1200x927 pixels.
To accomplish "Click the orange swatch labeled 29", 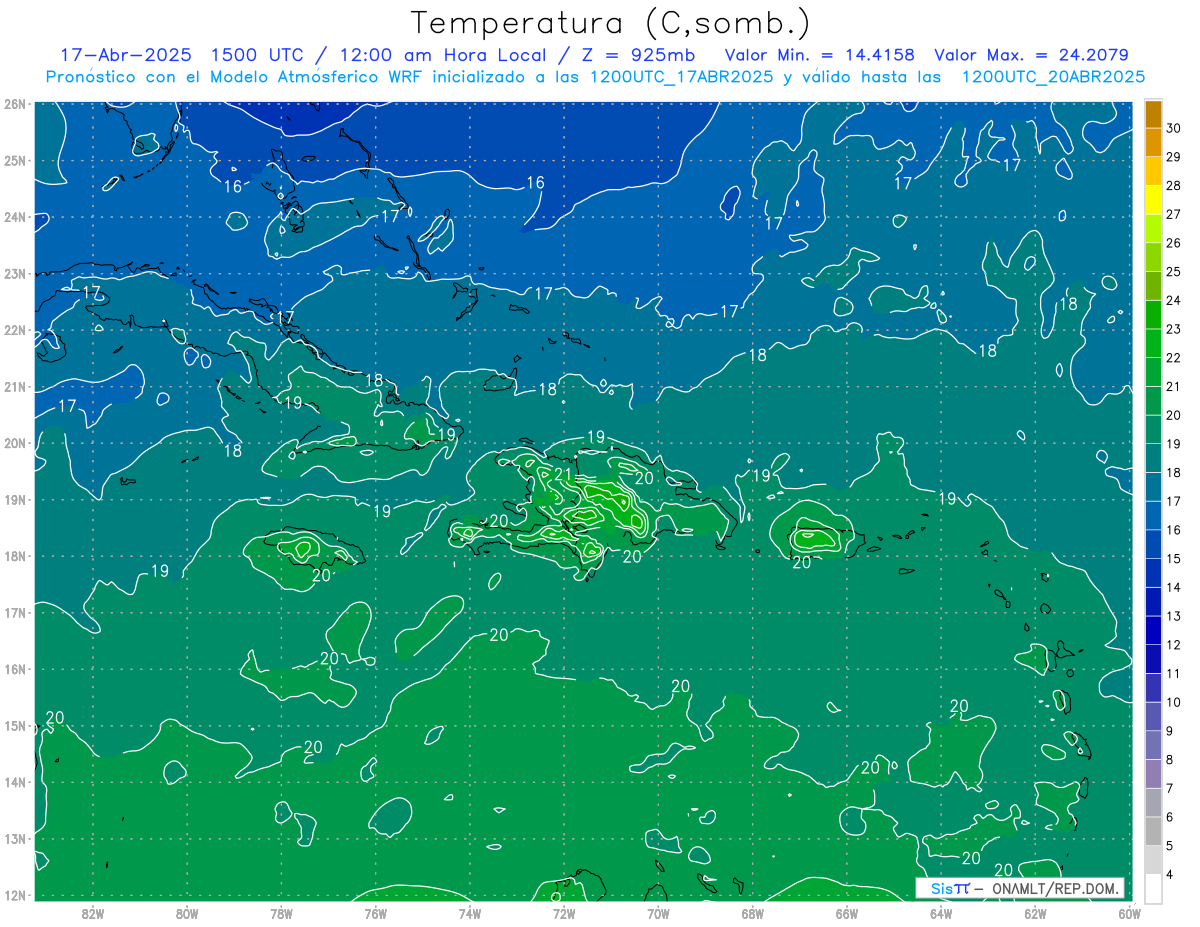I will click(x=1153, y=143).
